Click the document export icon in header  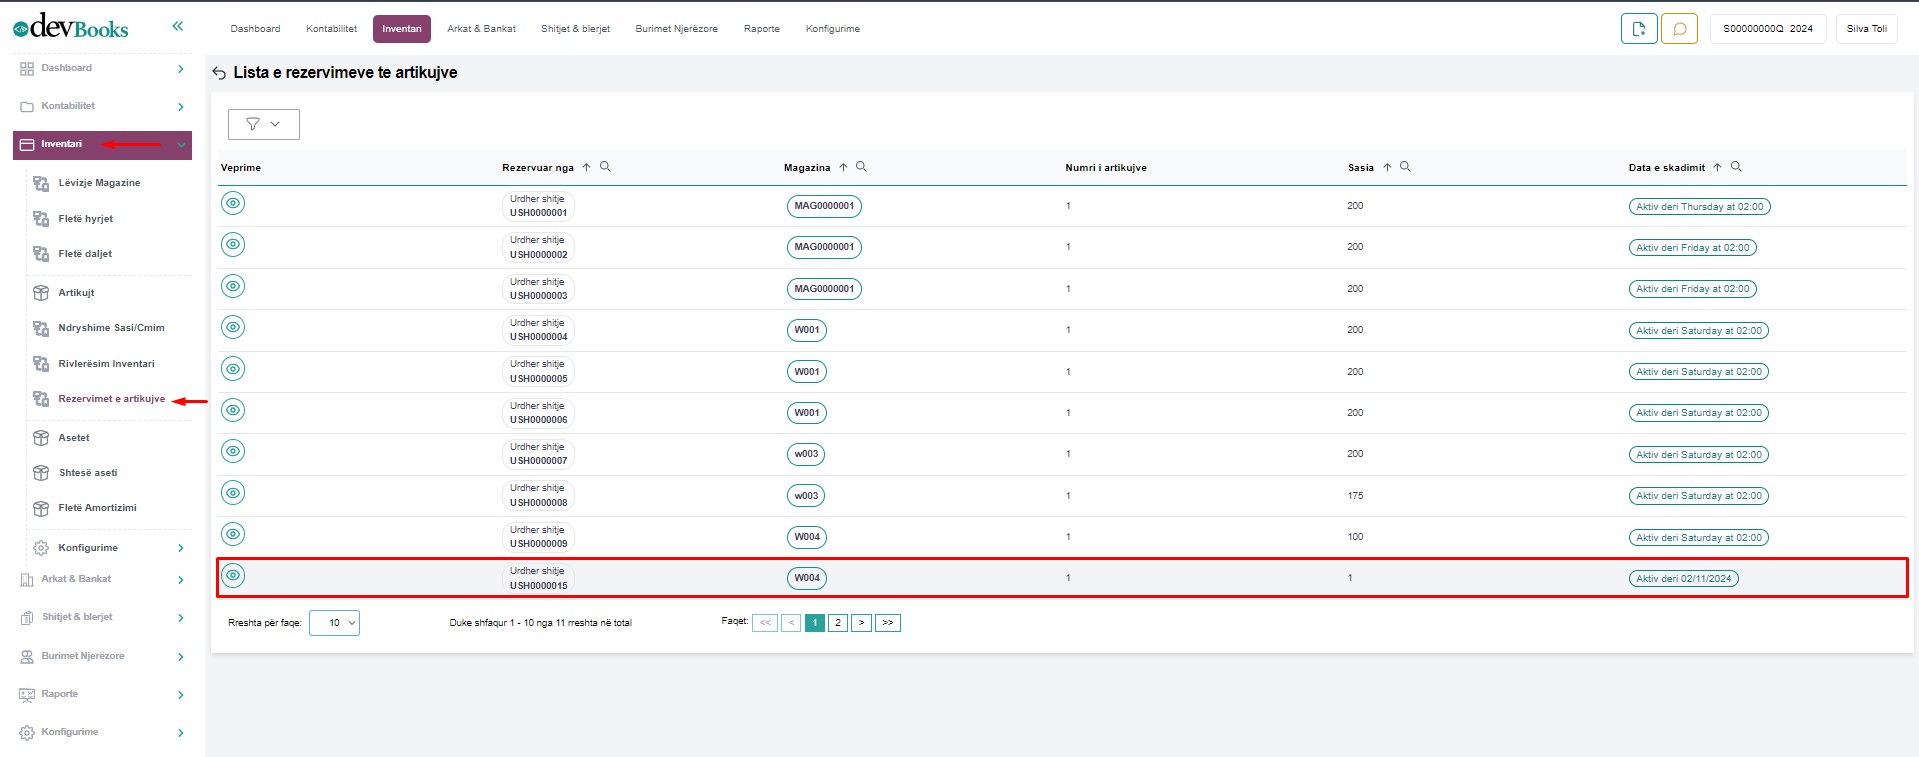tap(1638, 29)
